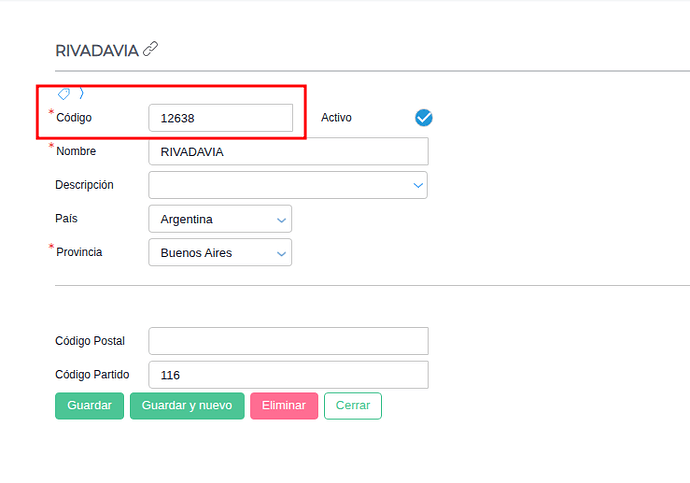Screen dimensions: 690x483
Task: Click the blue tag icon above Código
Action: coord(64,93)
